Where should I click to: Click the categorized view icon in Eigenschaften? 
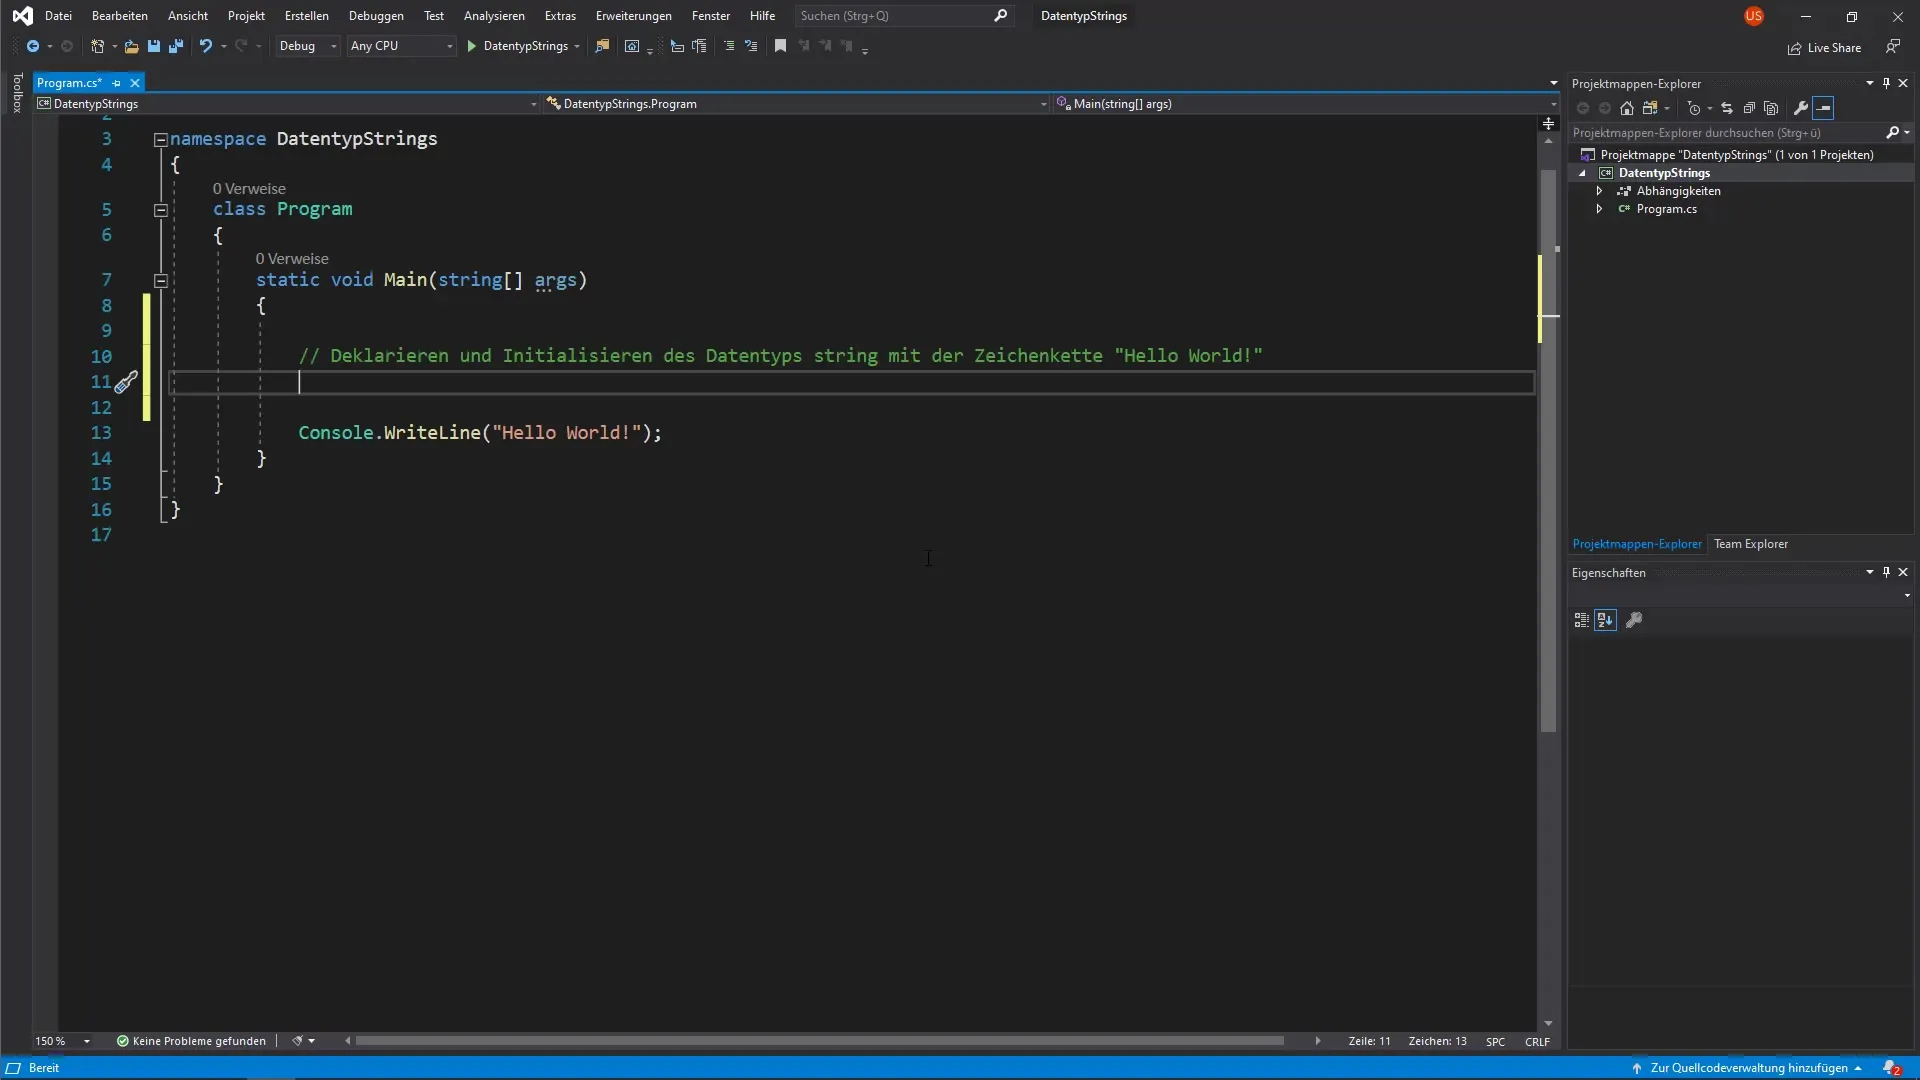click(1581, 620)
